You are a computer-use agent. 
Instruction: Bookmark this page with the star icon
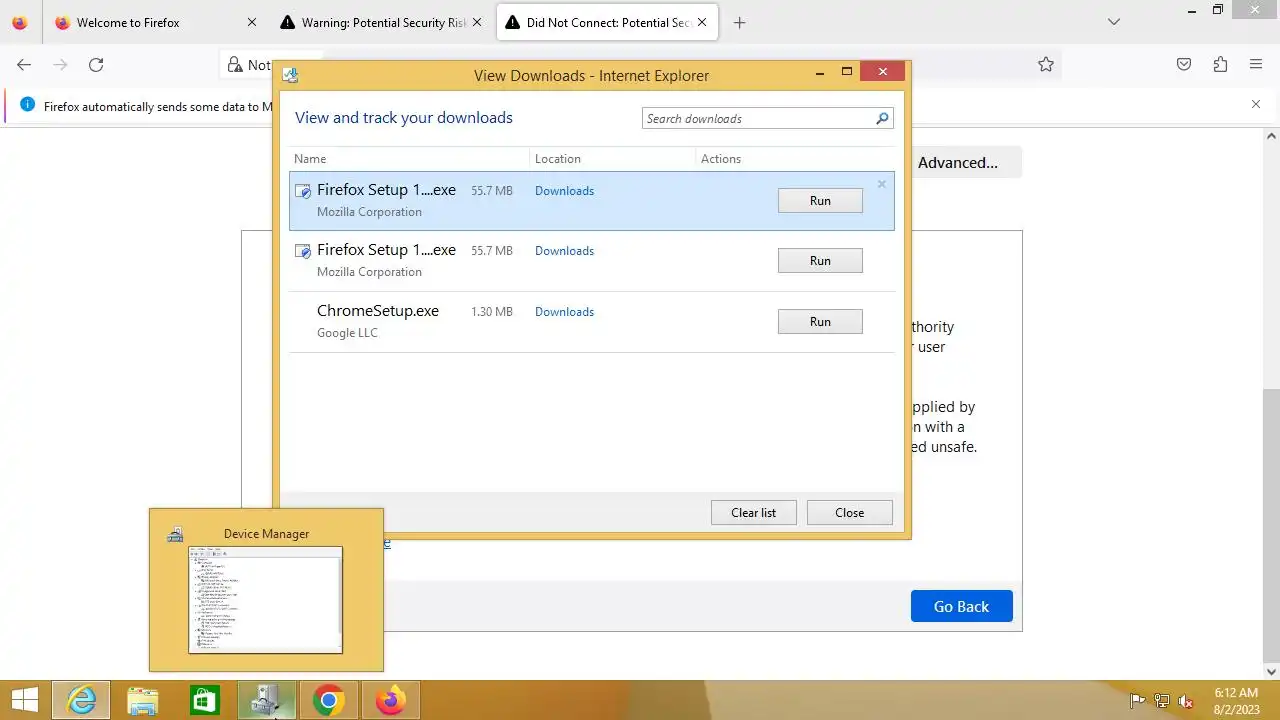click(x=1046, y=64)
